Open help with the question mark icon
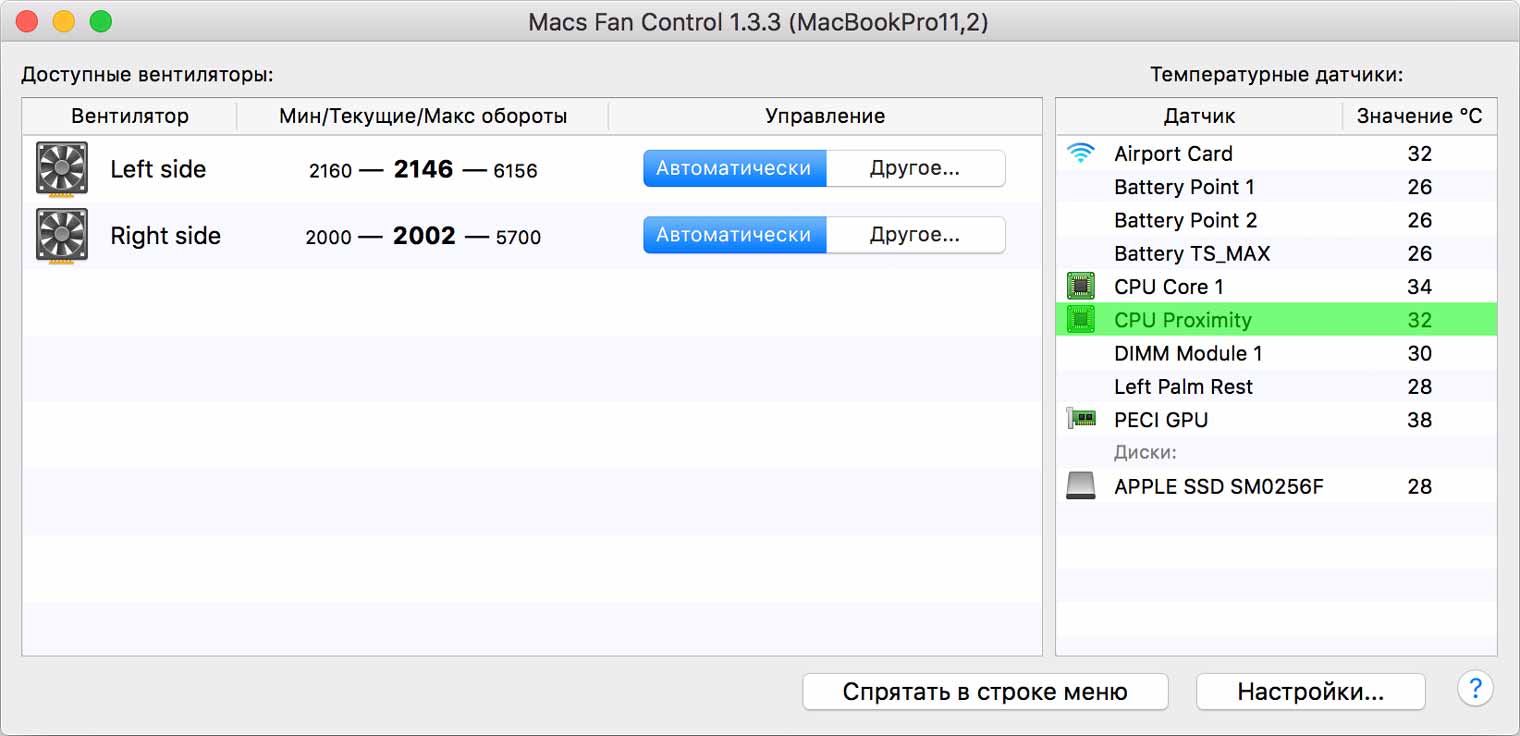Image resolution: width=1520 pixels, height=736 pixels. point(1475,689)
